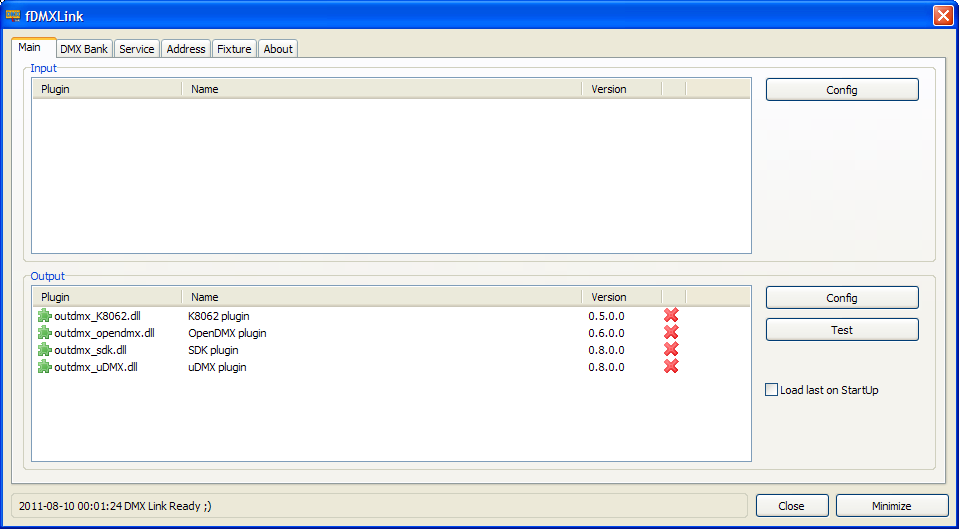This screenshot has height=529, width=959.
Task: Open the Service tab
Action: coord(136,49)
